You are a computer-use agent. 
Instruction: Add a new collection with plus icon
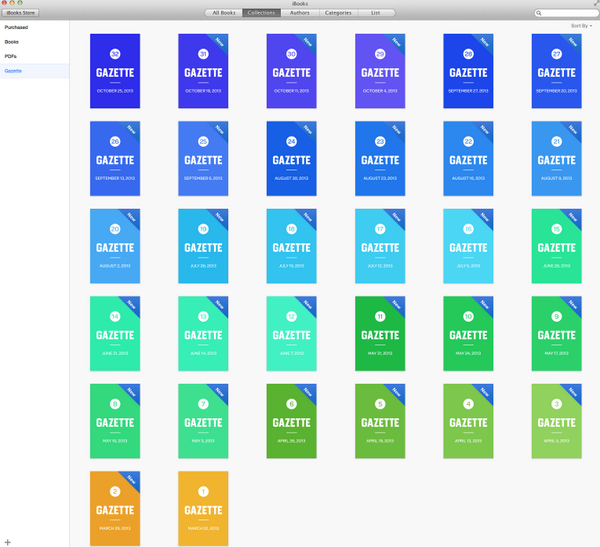pyautogui.click(x=8, y=542)
